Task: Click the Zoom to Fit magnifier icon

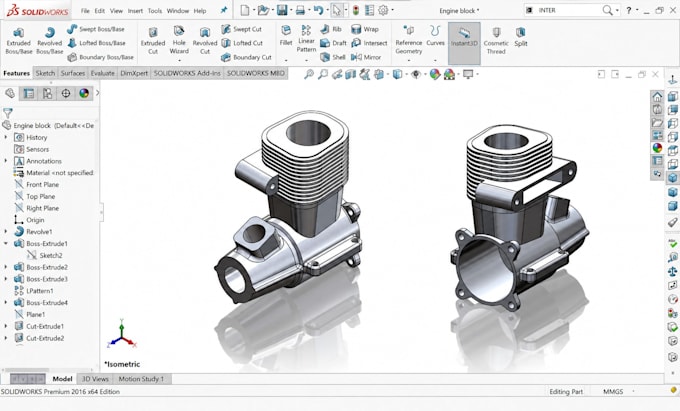Action: 309,75
